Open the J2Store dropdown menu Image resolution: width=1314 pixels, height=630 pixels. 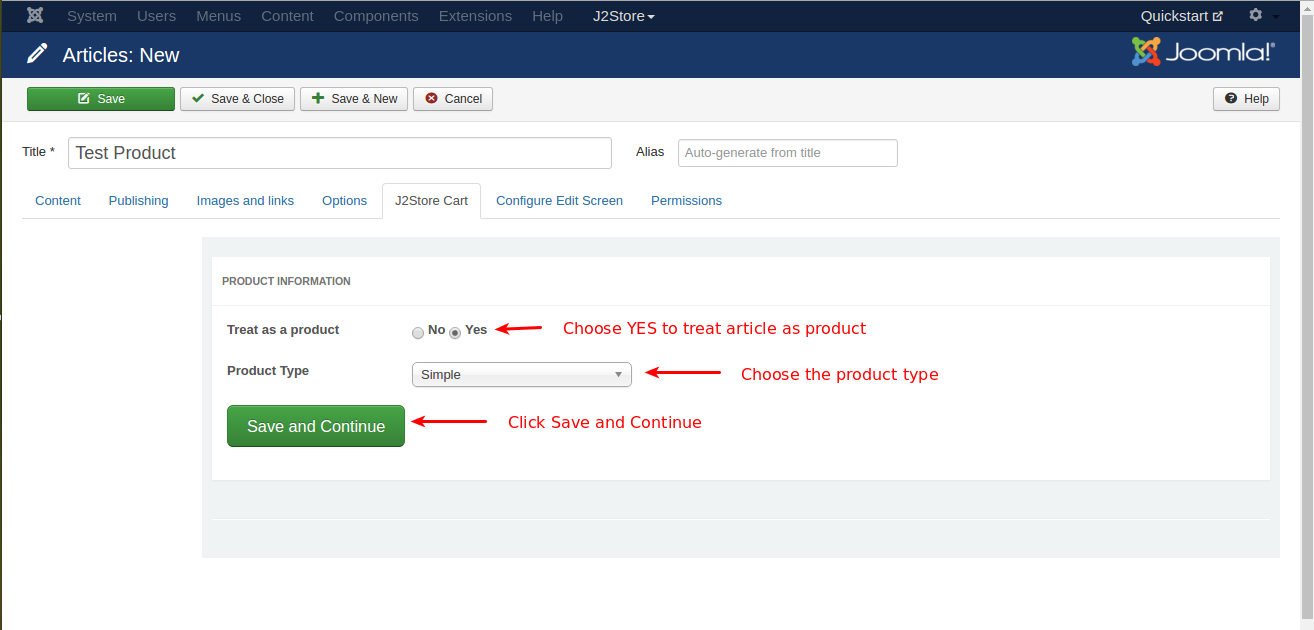(623, 16)
